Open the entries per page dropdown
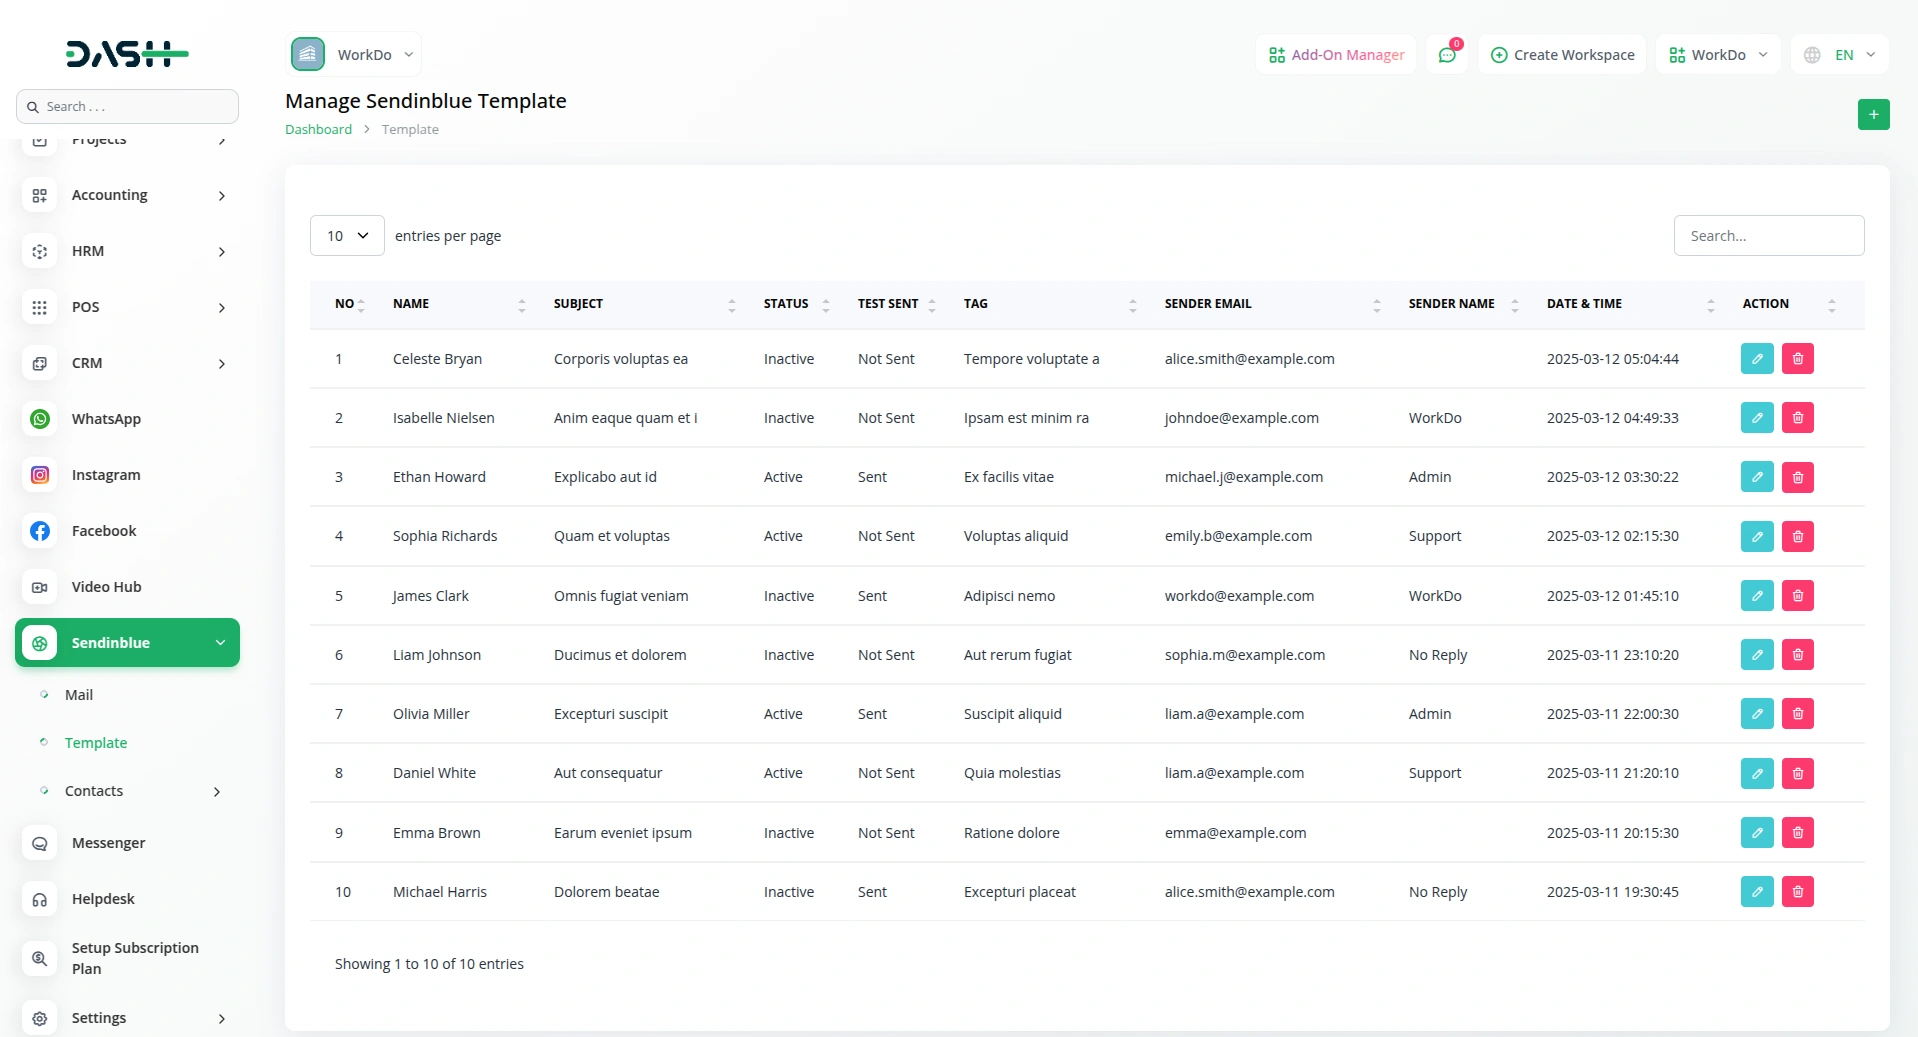The width and height of the screenshot is (1918, 1037). 347,236
